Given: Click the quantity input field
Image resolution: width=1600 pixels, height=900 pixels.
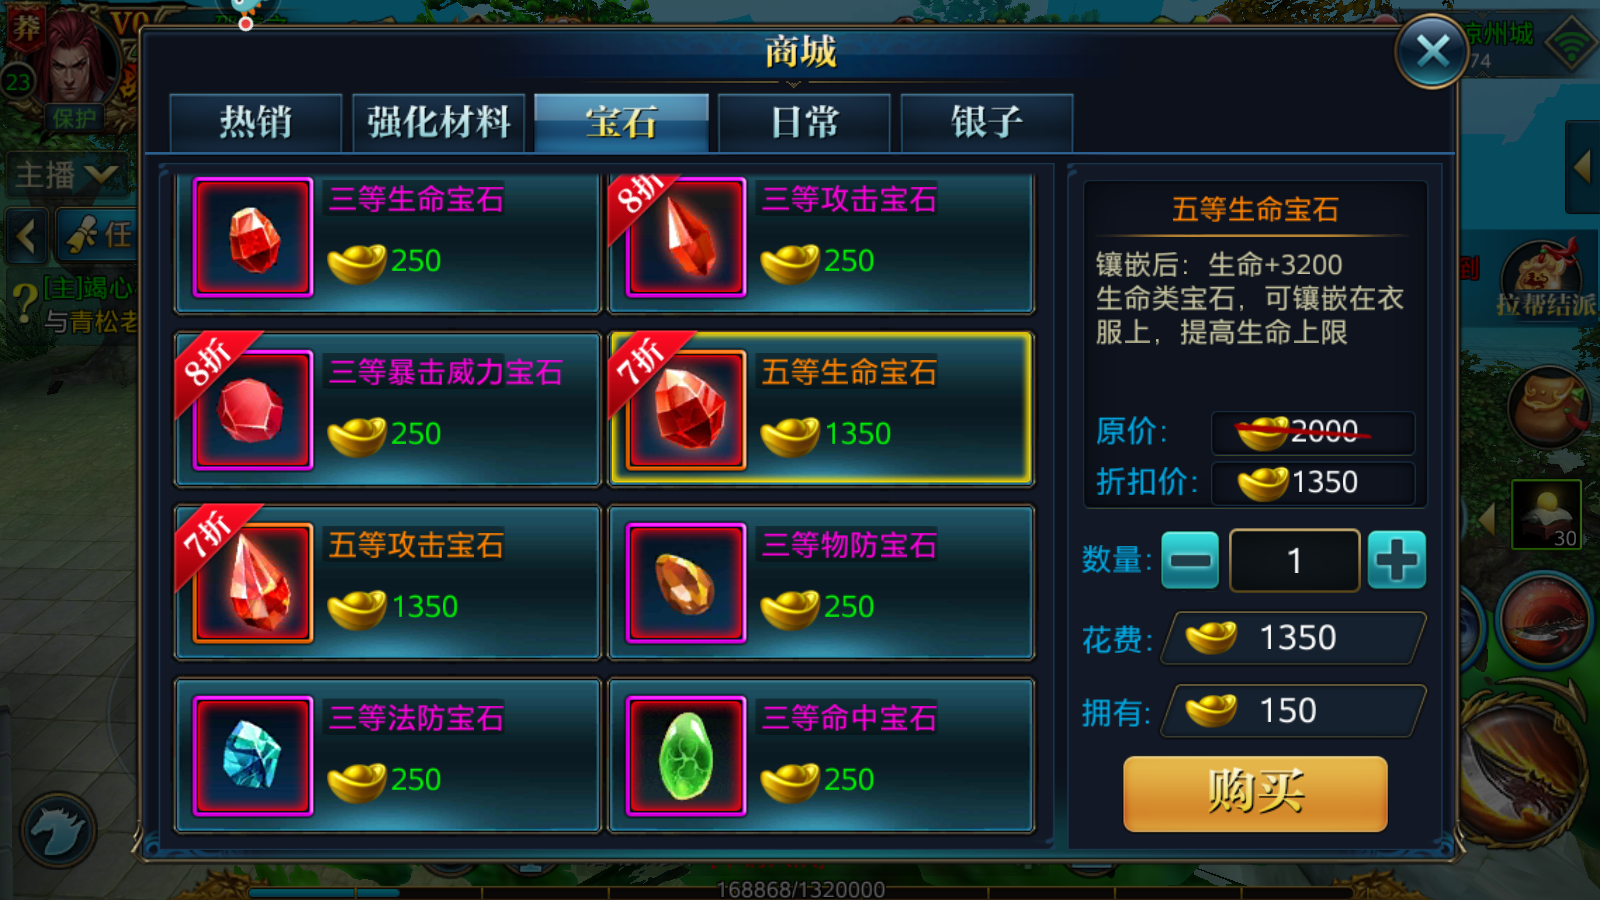Looking at the screenshot, I should [1294, 561].
